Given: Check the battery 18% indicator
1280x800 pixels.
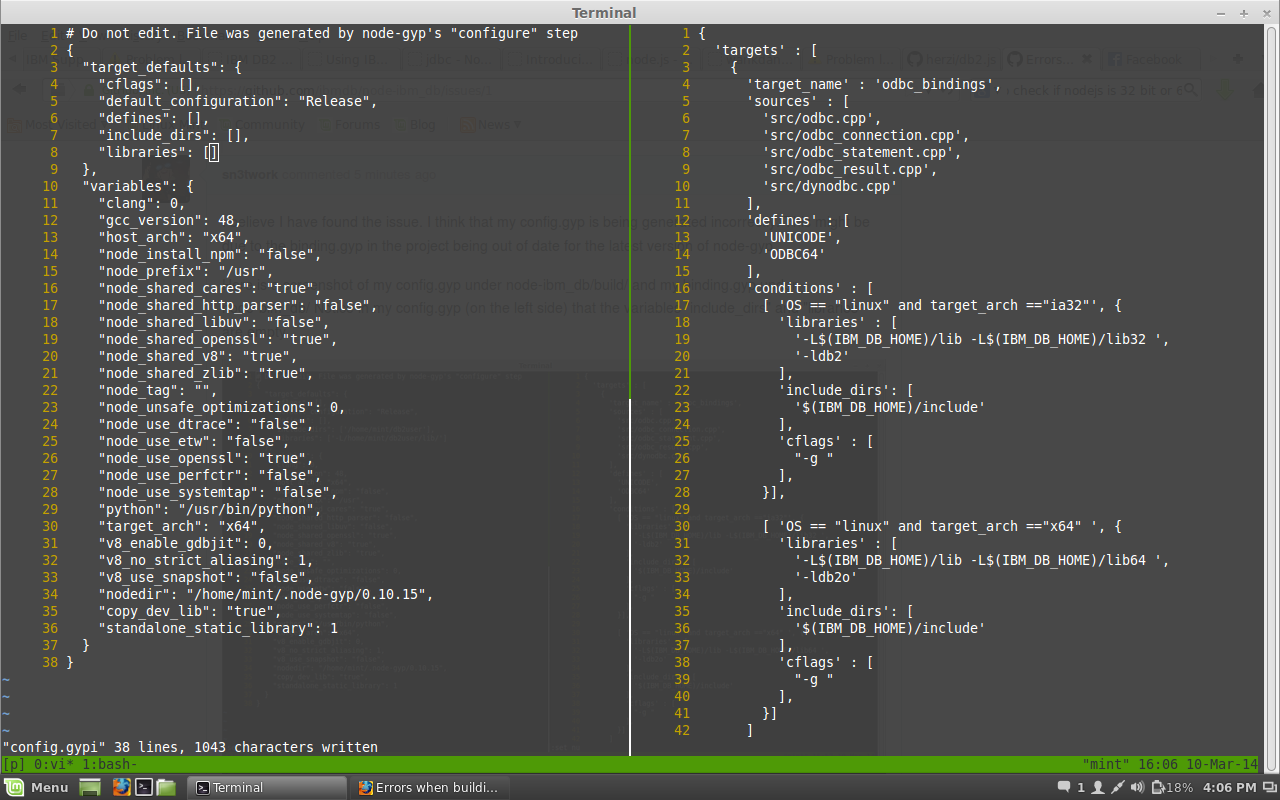Looking at the screenshot, I should (x=1172, y=787).
